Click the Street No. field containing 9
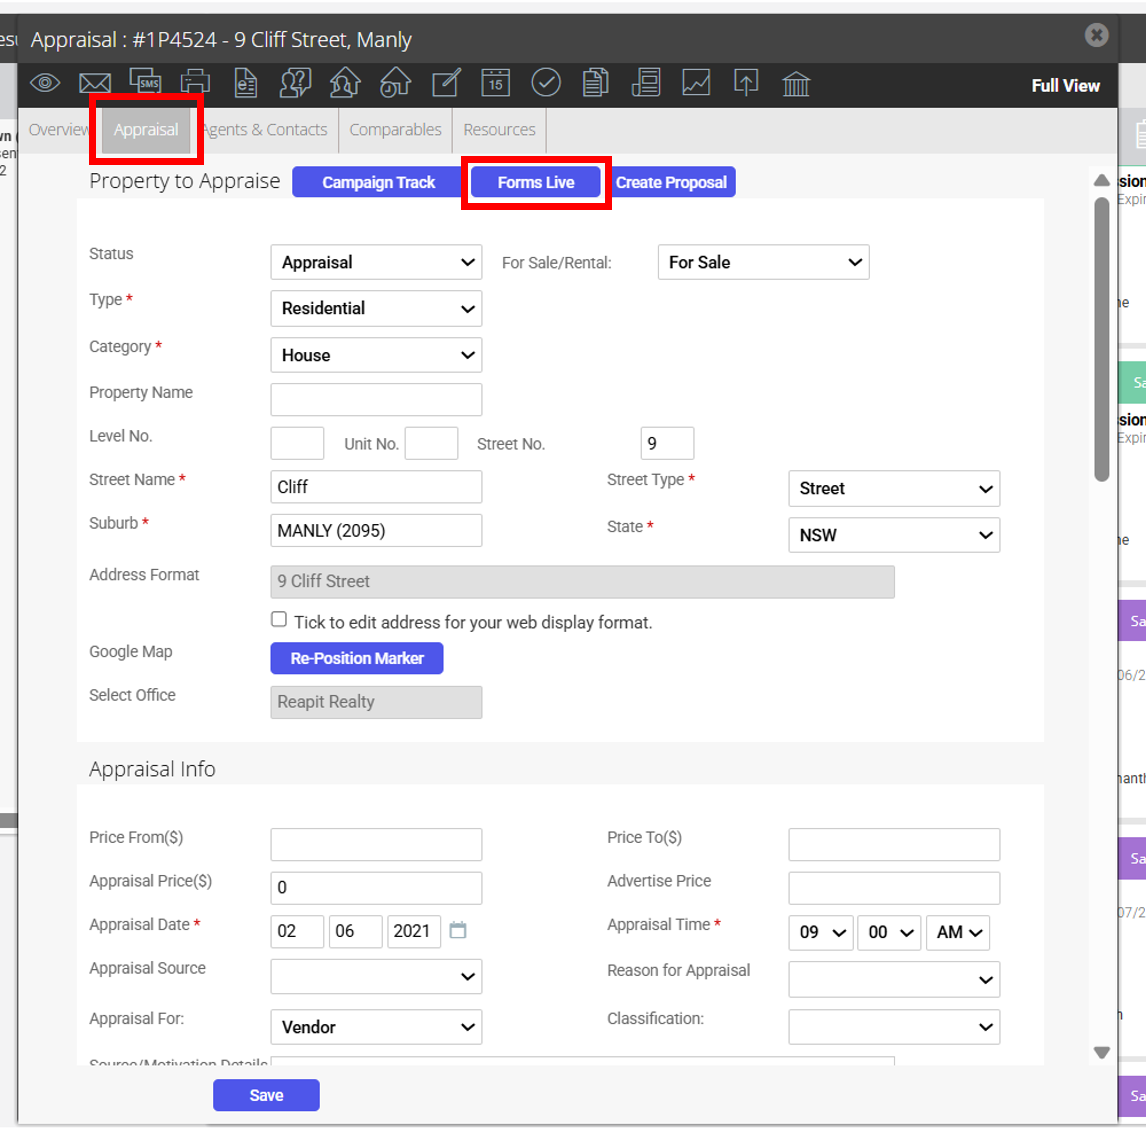The image size is (1146, 1133). (667, 443)
